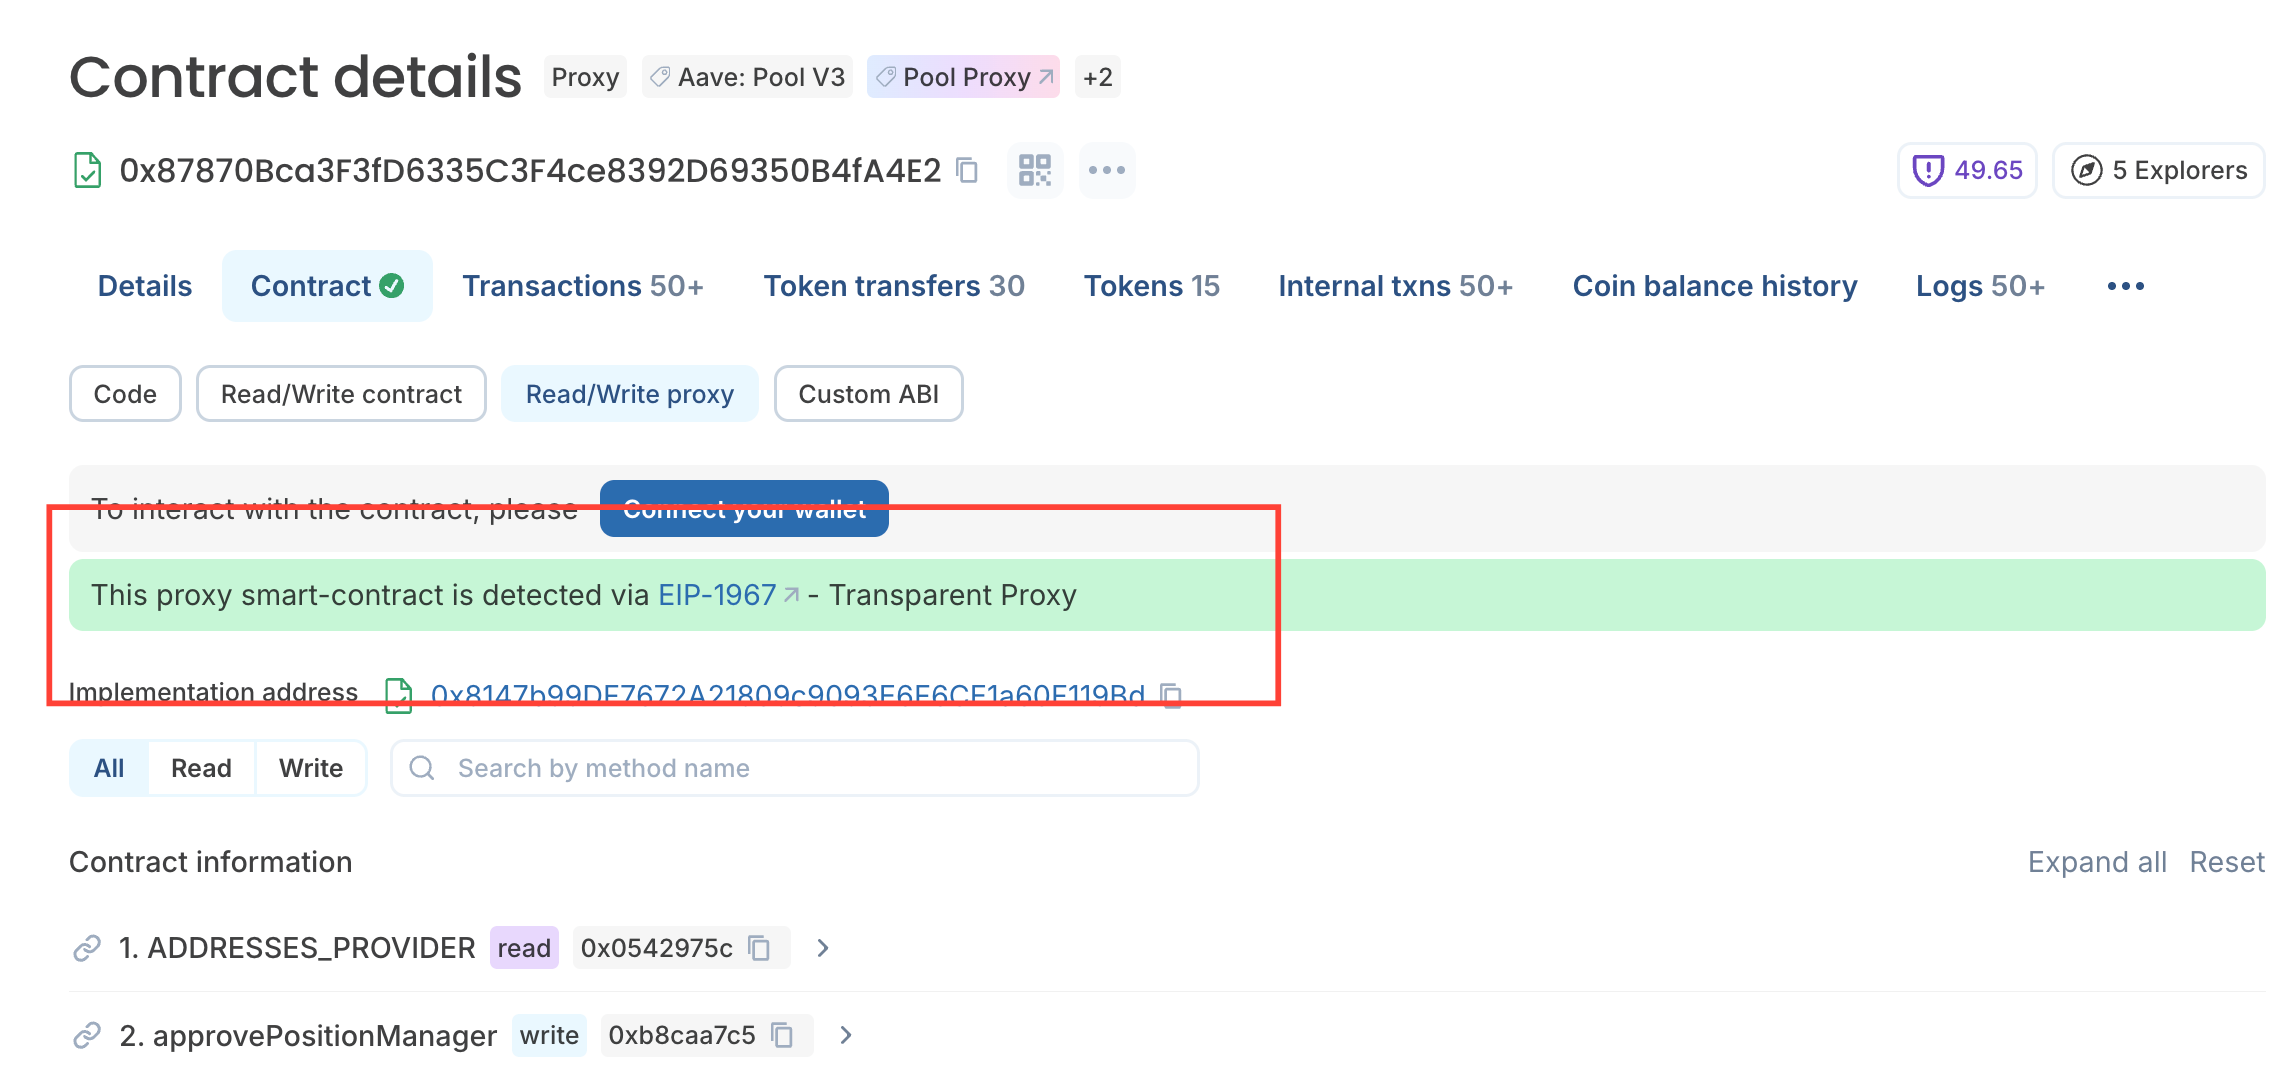This screenshot has height=1072, width=2296.
Task: Switch filter back to All methods
Action: [x=108, y=767]
